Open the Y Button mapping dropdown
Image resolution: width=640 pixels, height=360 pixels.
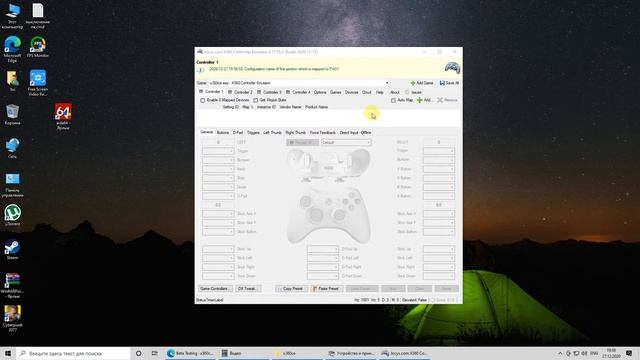pos(439,169)
